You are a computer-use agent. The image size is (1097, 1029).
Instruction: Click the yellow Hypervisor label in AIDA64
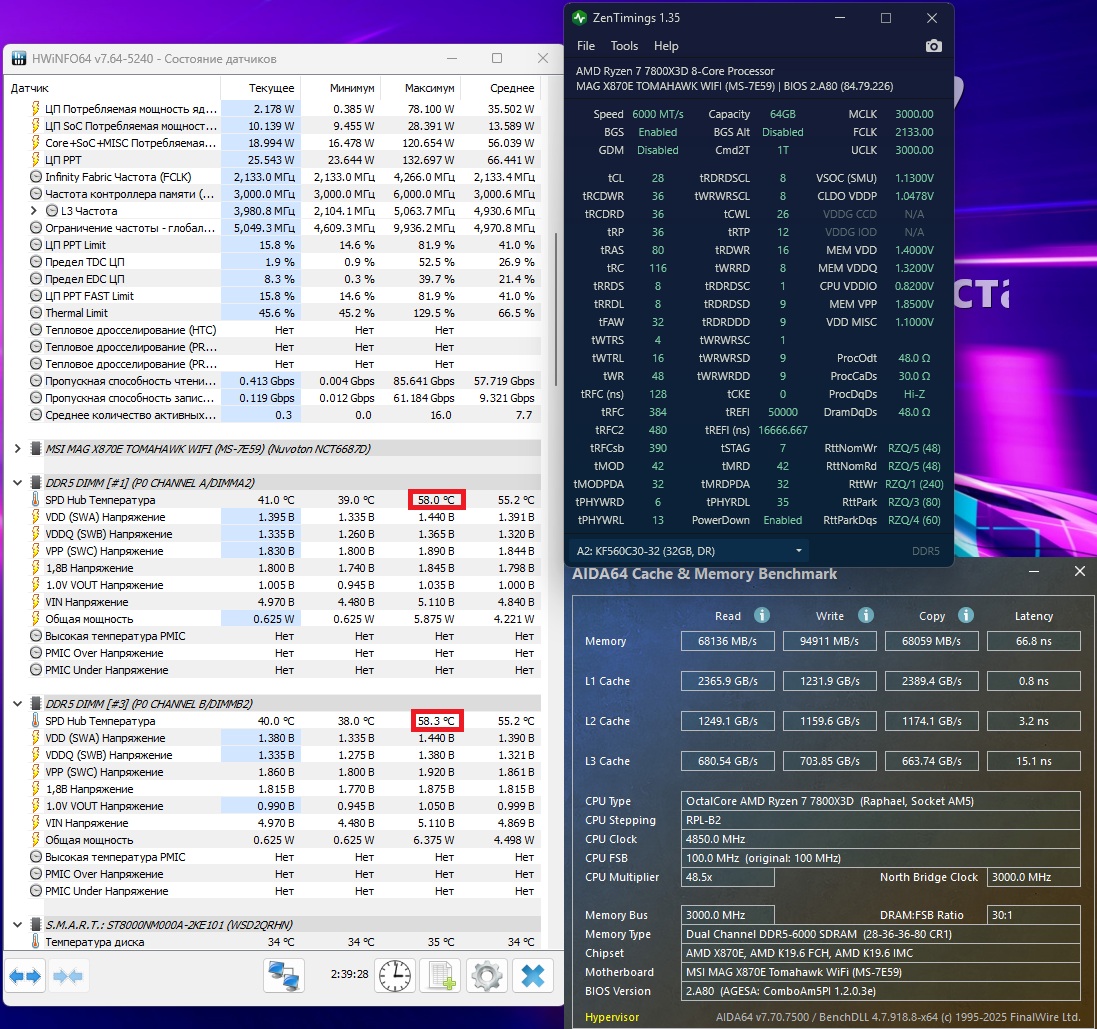point(612,1017)
